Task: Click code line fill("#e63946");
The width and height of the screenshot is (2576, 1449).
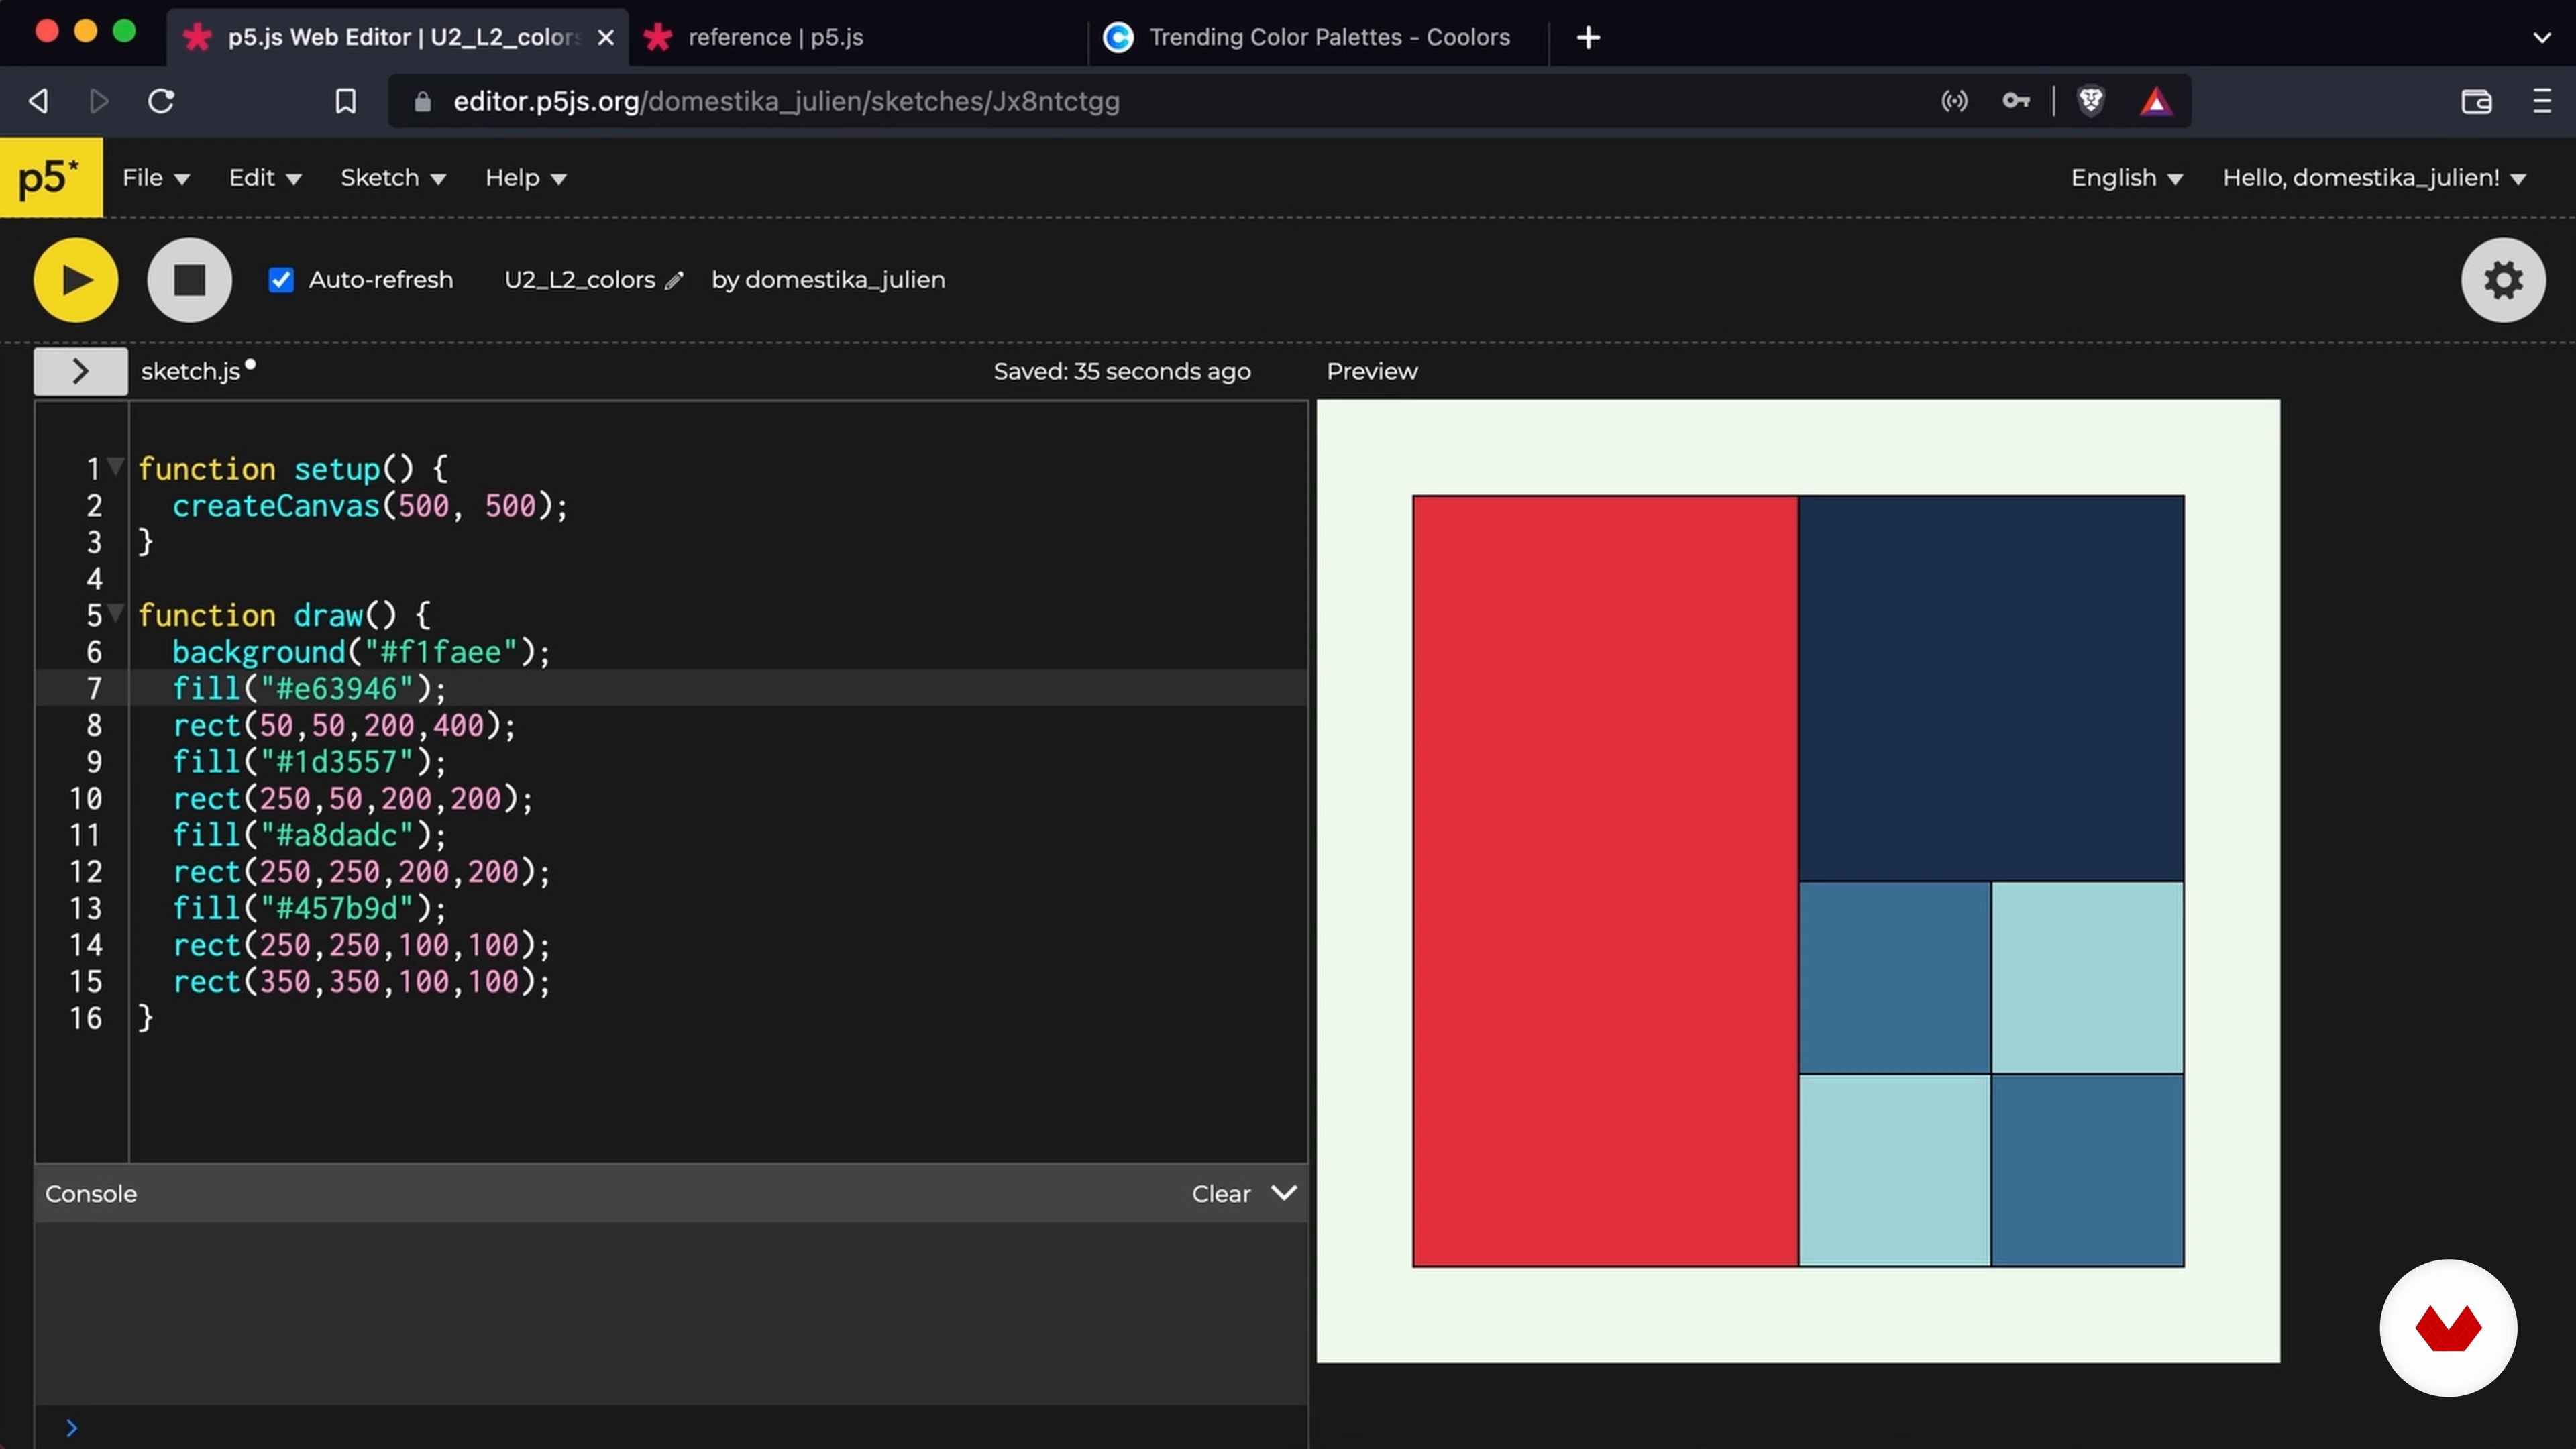Action: coord(309,689)
